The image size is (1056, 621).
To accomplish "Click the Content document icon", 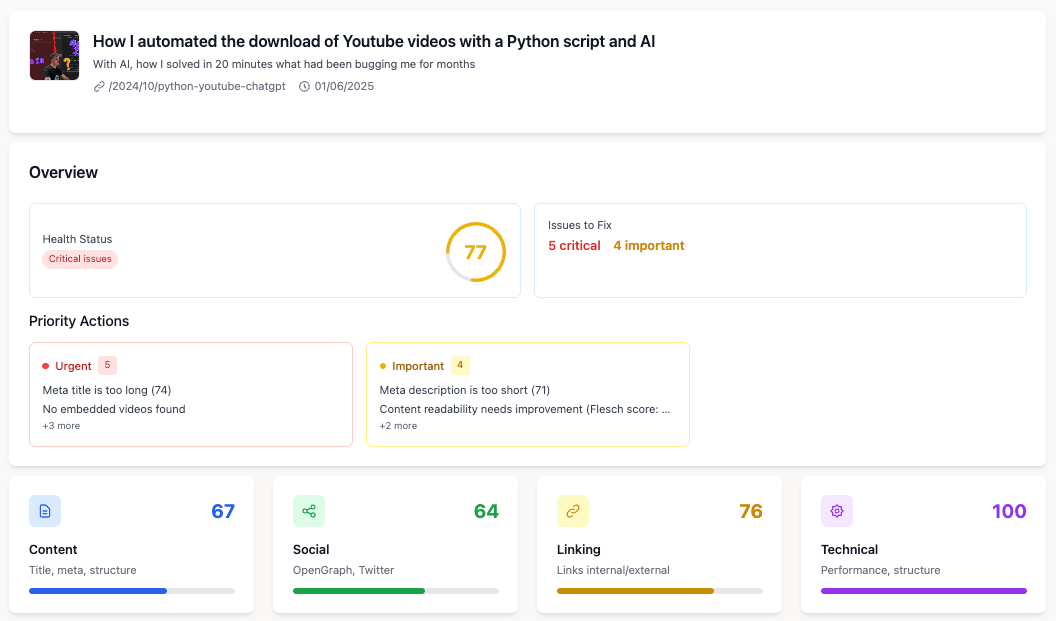I will (x=45, y=511).
